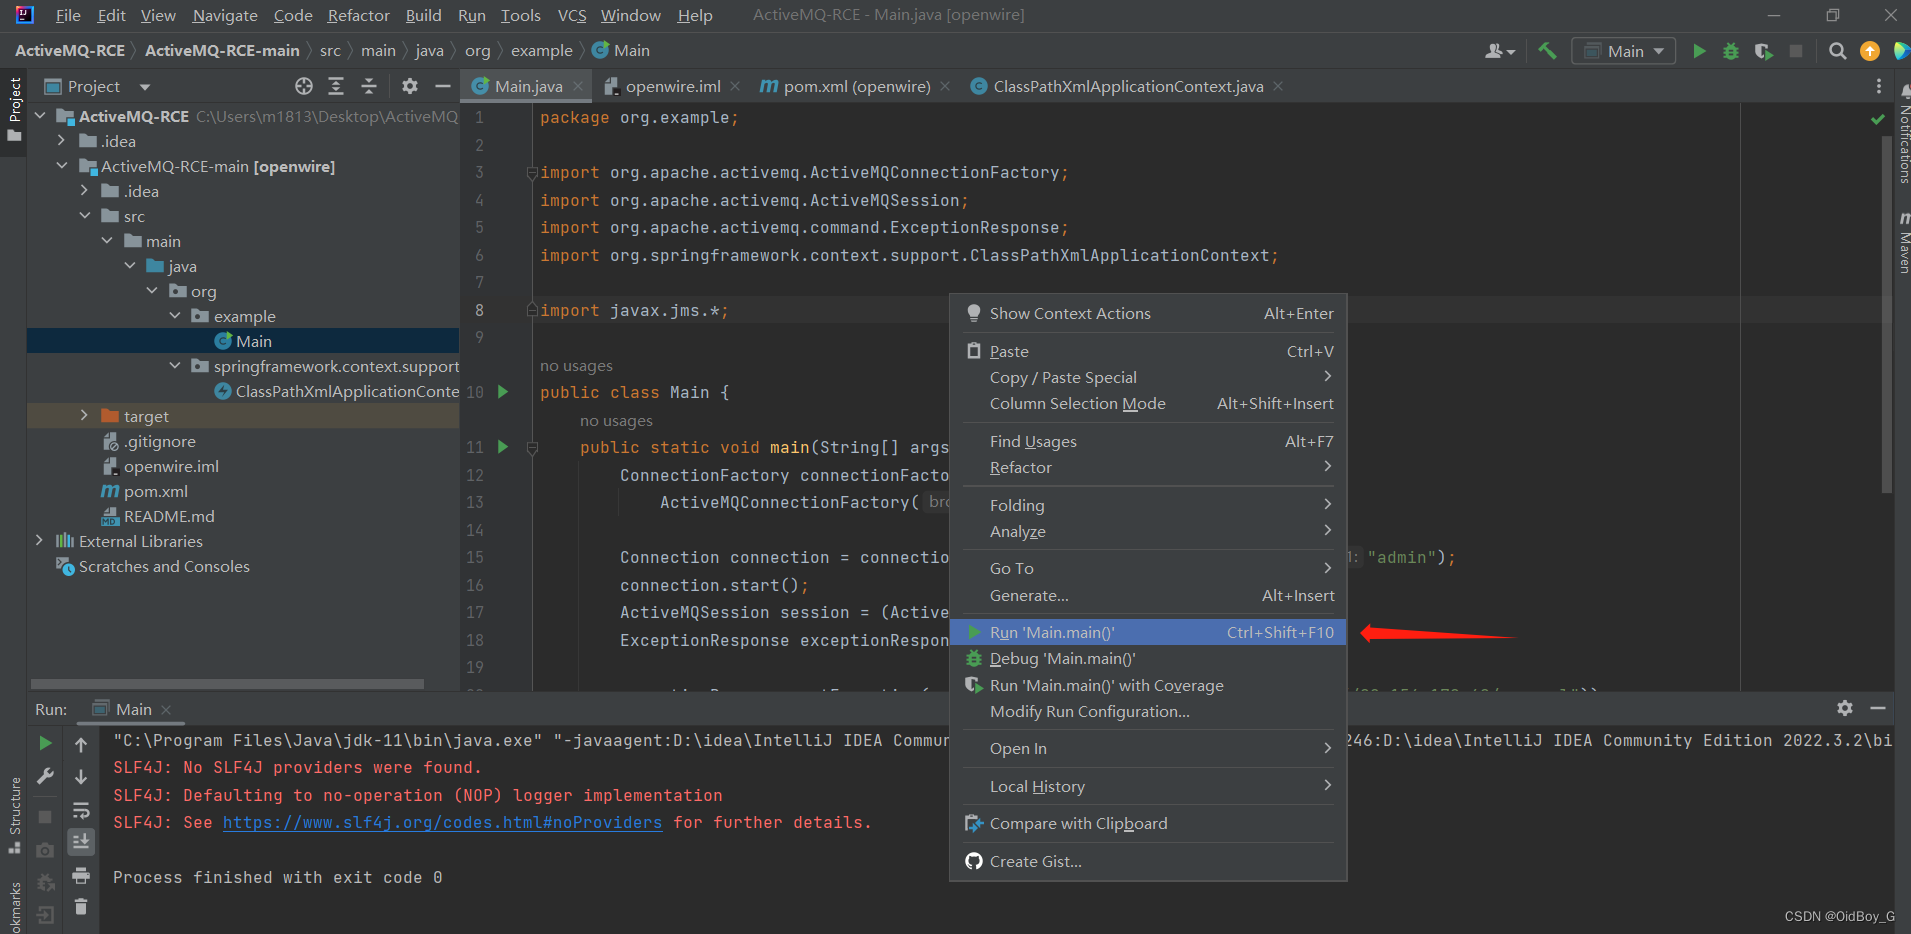Click the 'example' breadcrumb
This screenshot has width=1911, height=934.
point(541,51)
